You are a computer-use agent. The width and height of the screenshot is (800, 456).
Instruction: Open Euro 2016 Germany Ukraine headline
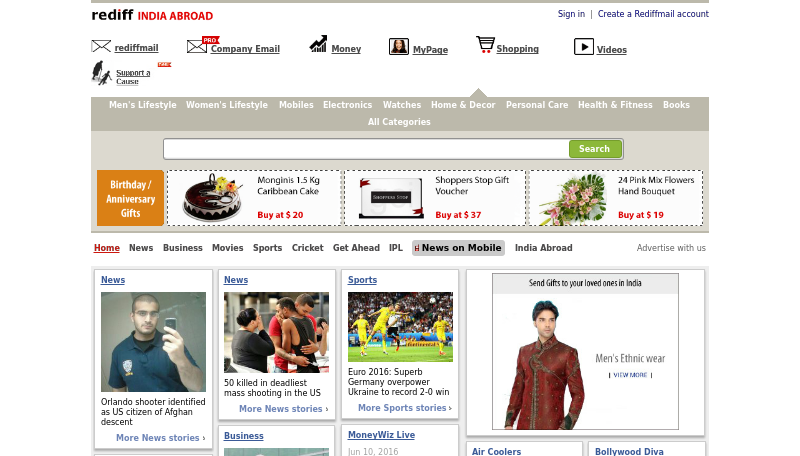[398, 382]
